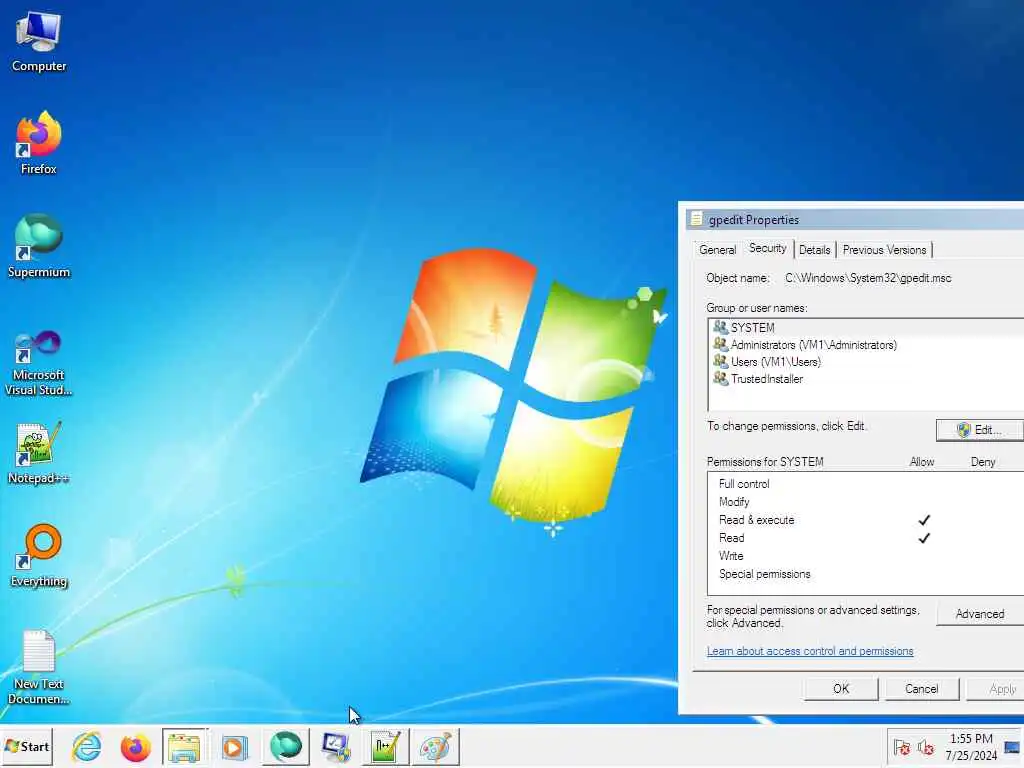Click the muted volume tray icon
Viewport: 1024px width, 768px height.
tap(925, 747)
